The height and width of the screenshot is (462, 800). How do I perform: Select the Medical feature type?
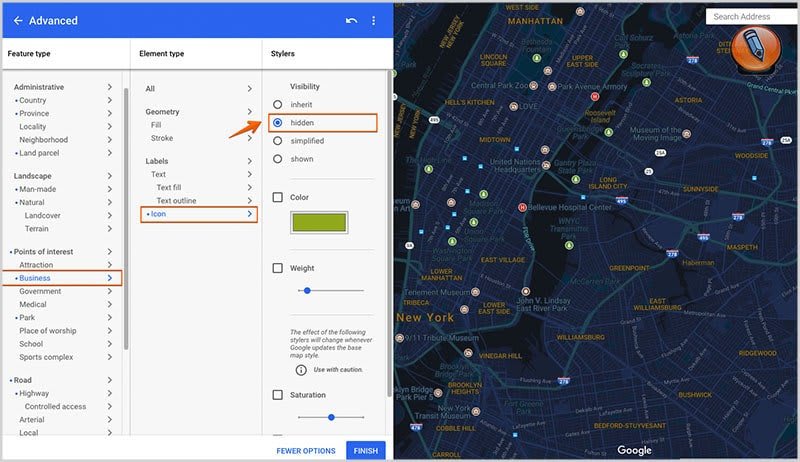coord(33,304)
